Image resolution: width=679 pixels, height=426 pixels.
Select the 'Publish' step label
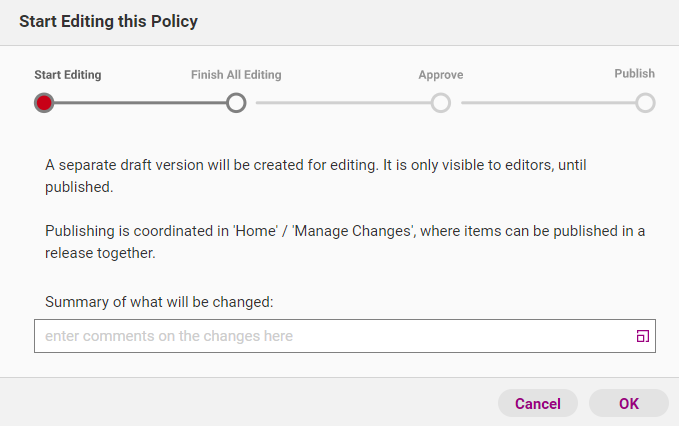click(634, 74)
